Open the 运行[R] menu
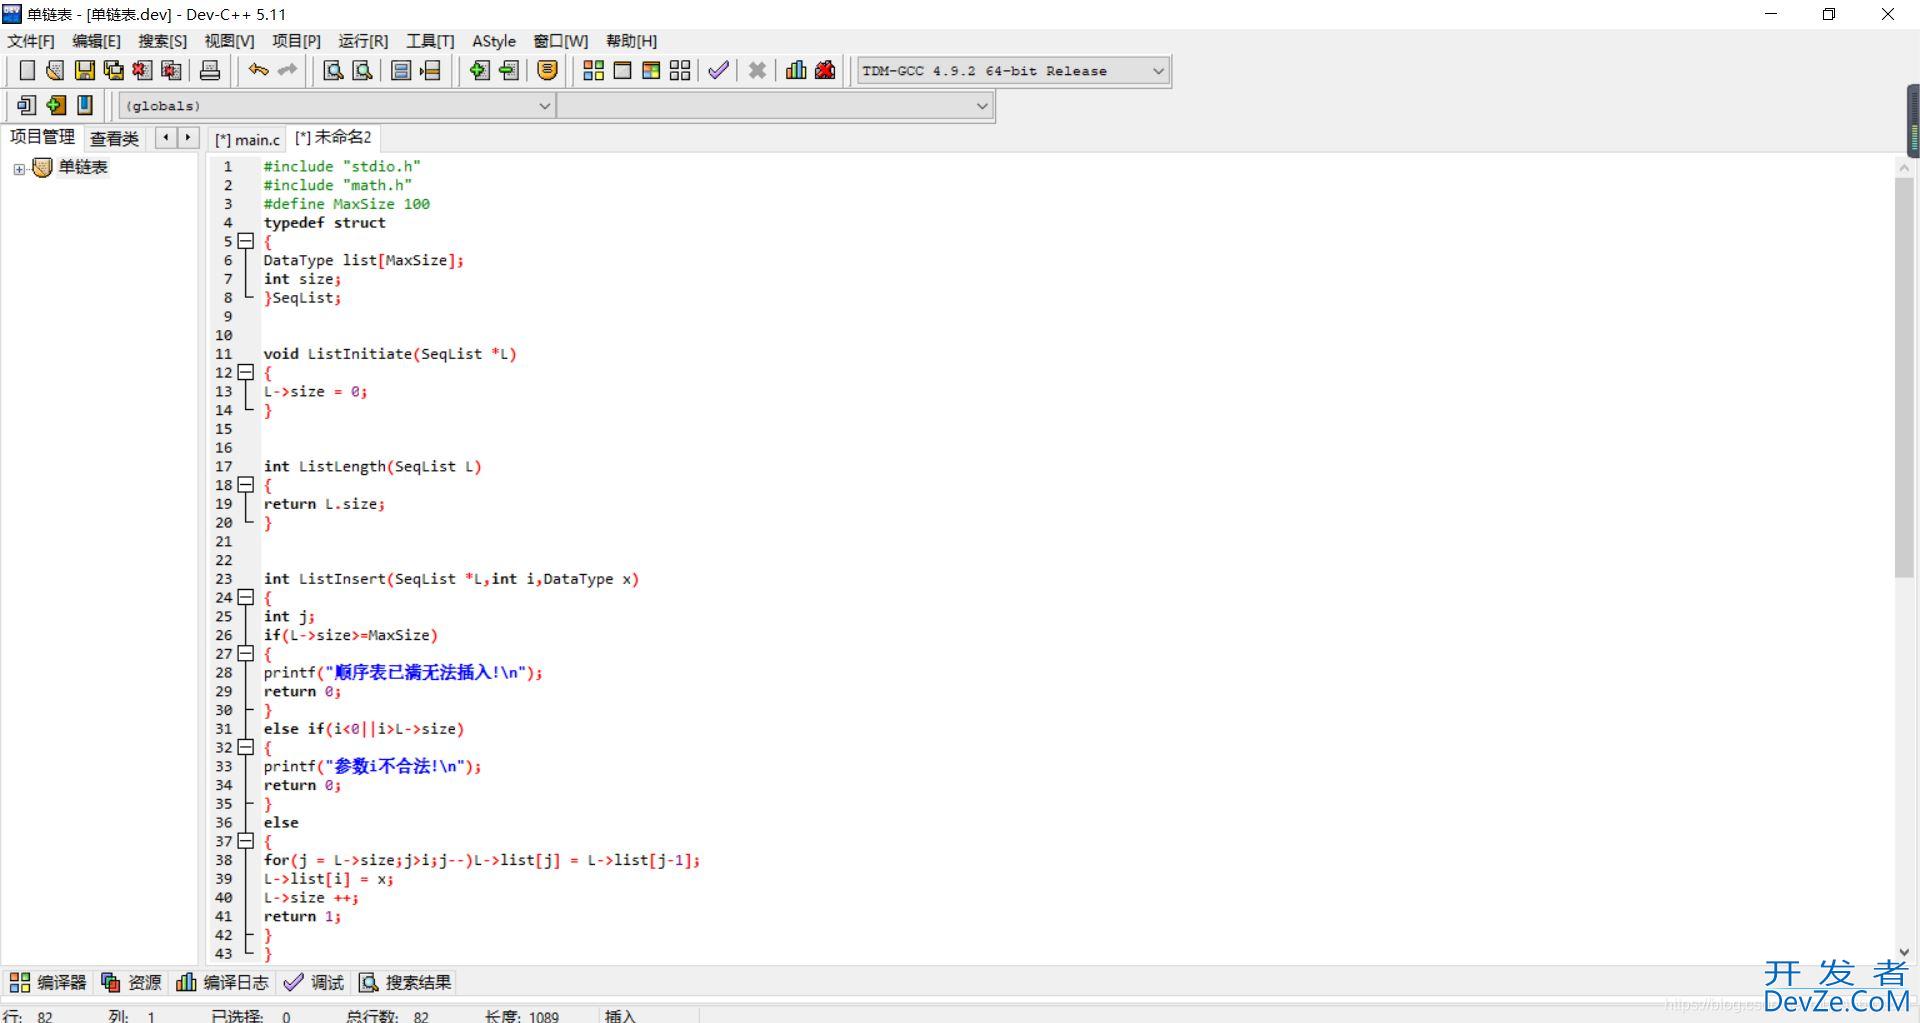This screenshot has width=1920, height=1023. (x=363, y=41)
